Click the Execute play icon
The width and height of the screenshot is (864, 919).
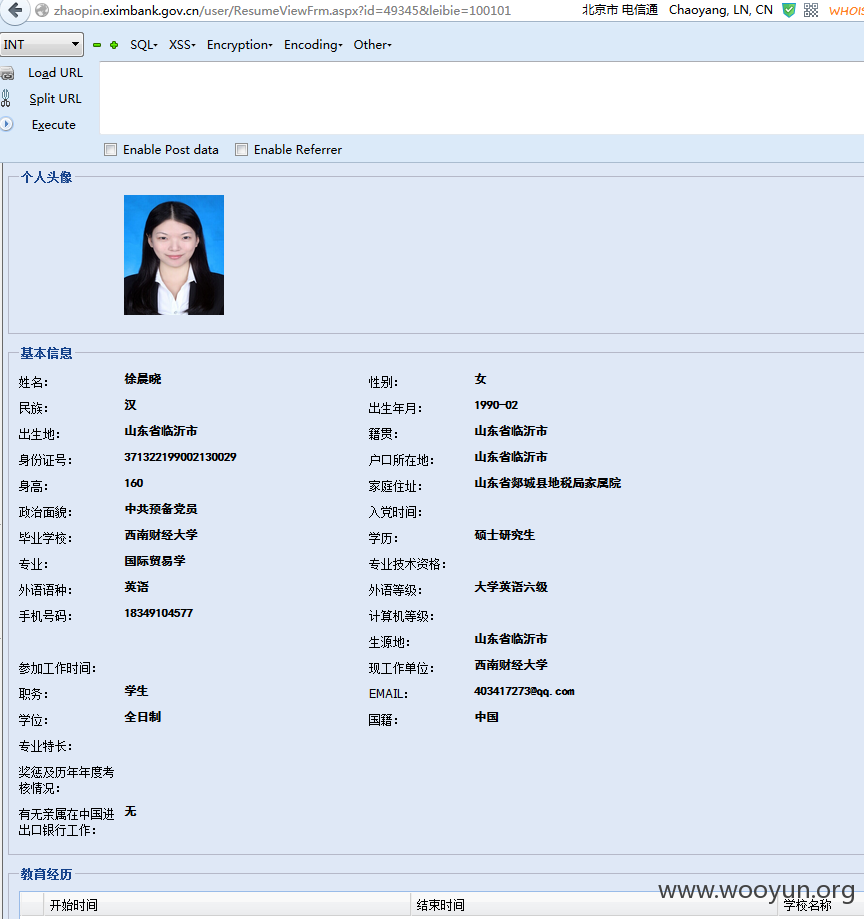pos(7,124)
